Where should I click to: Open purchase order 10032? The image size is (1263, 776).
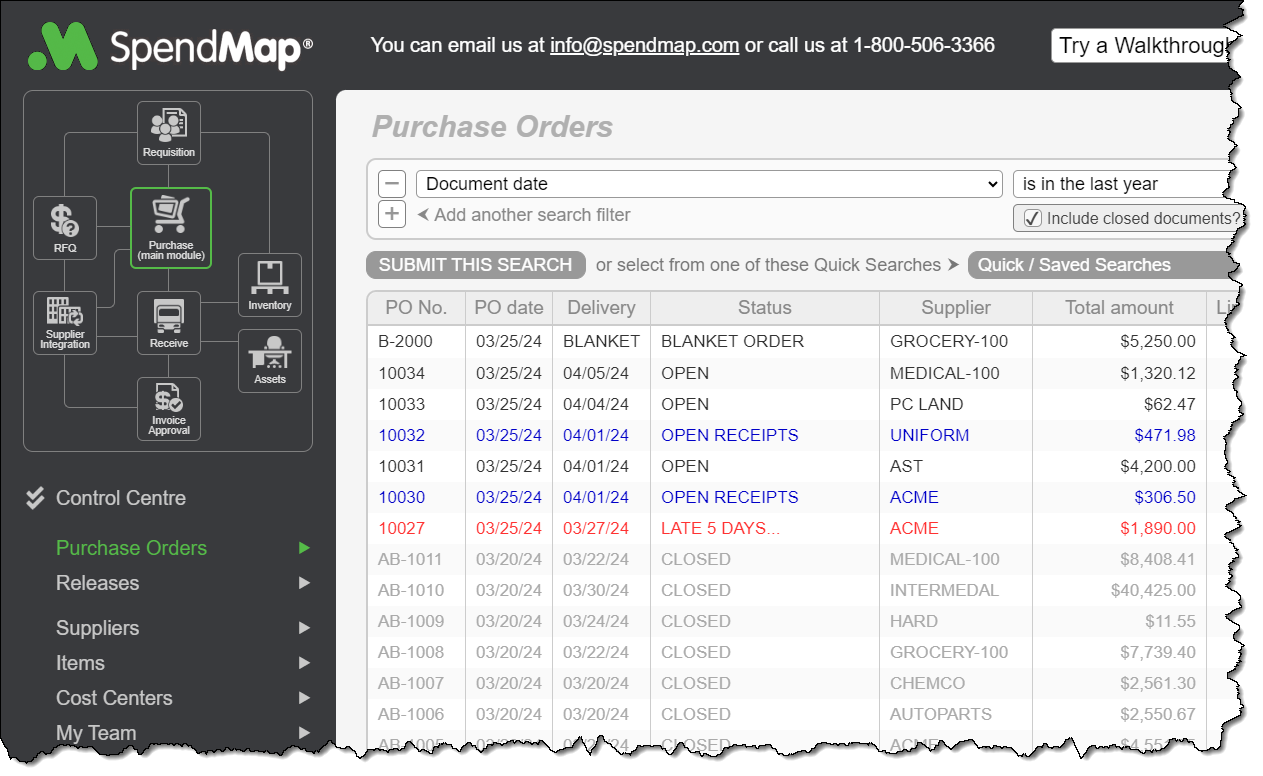(x=416, y=435)
